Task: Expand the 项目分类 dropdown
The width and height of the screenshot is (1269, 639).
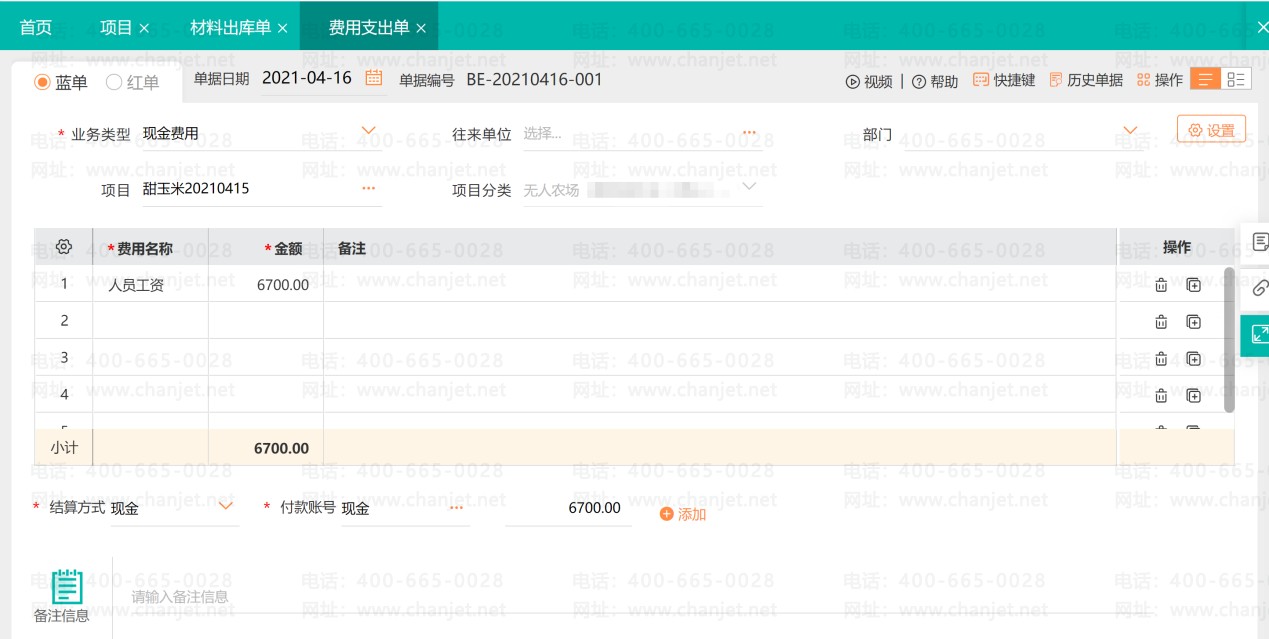Action: pyautogui.click(x=749, y=186)
